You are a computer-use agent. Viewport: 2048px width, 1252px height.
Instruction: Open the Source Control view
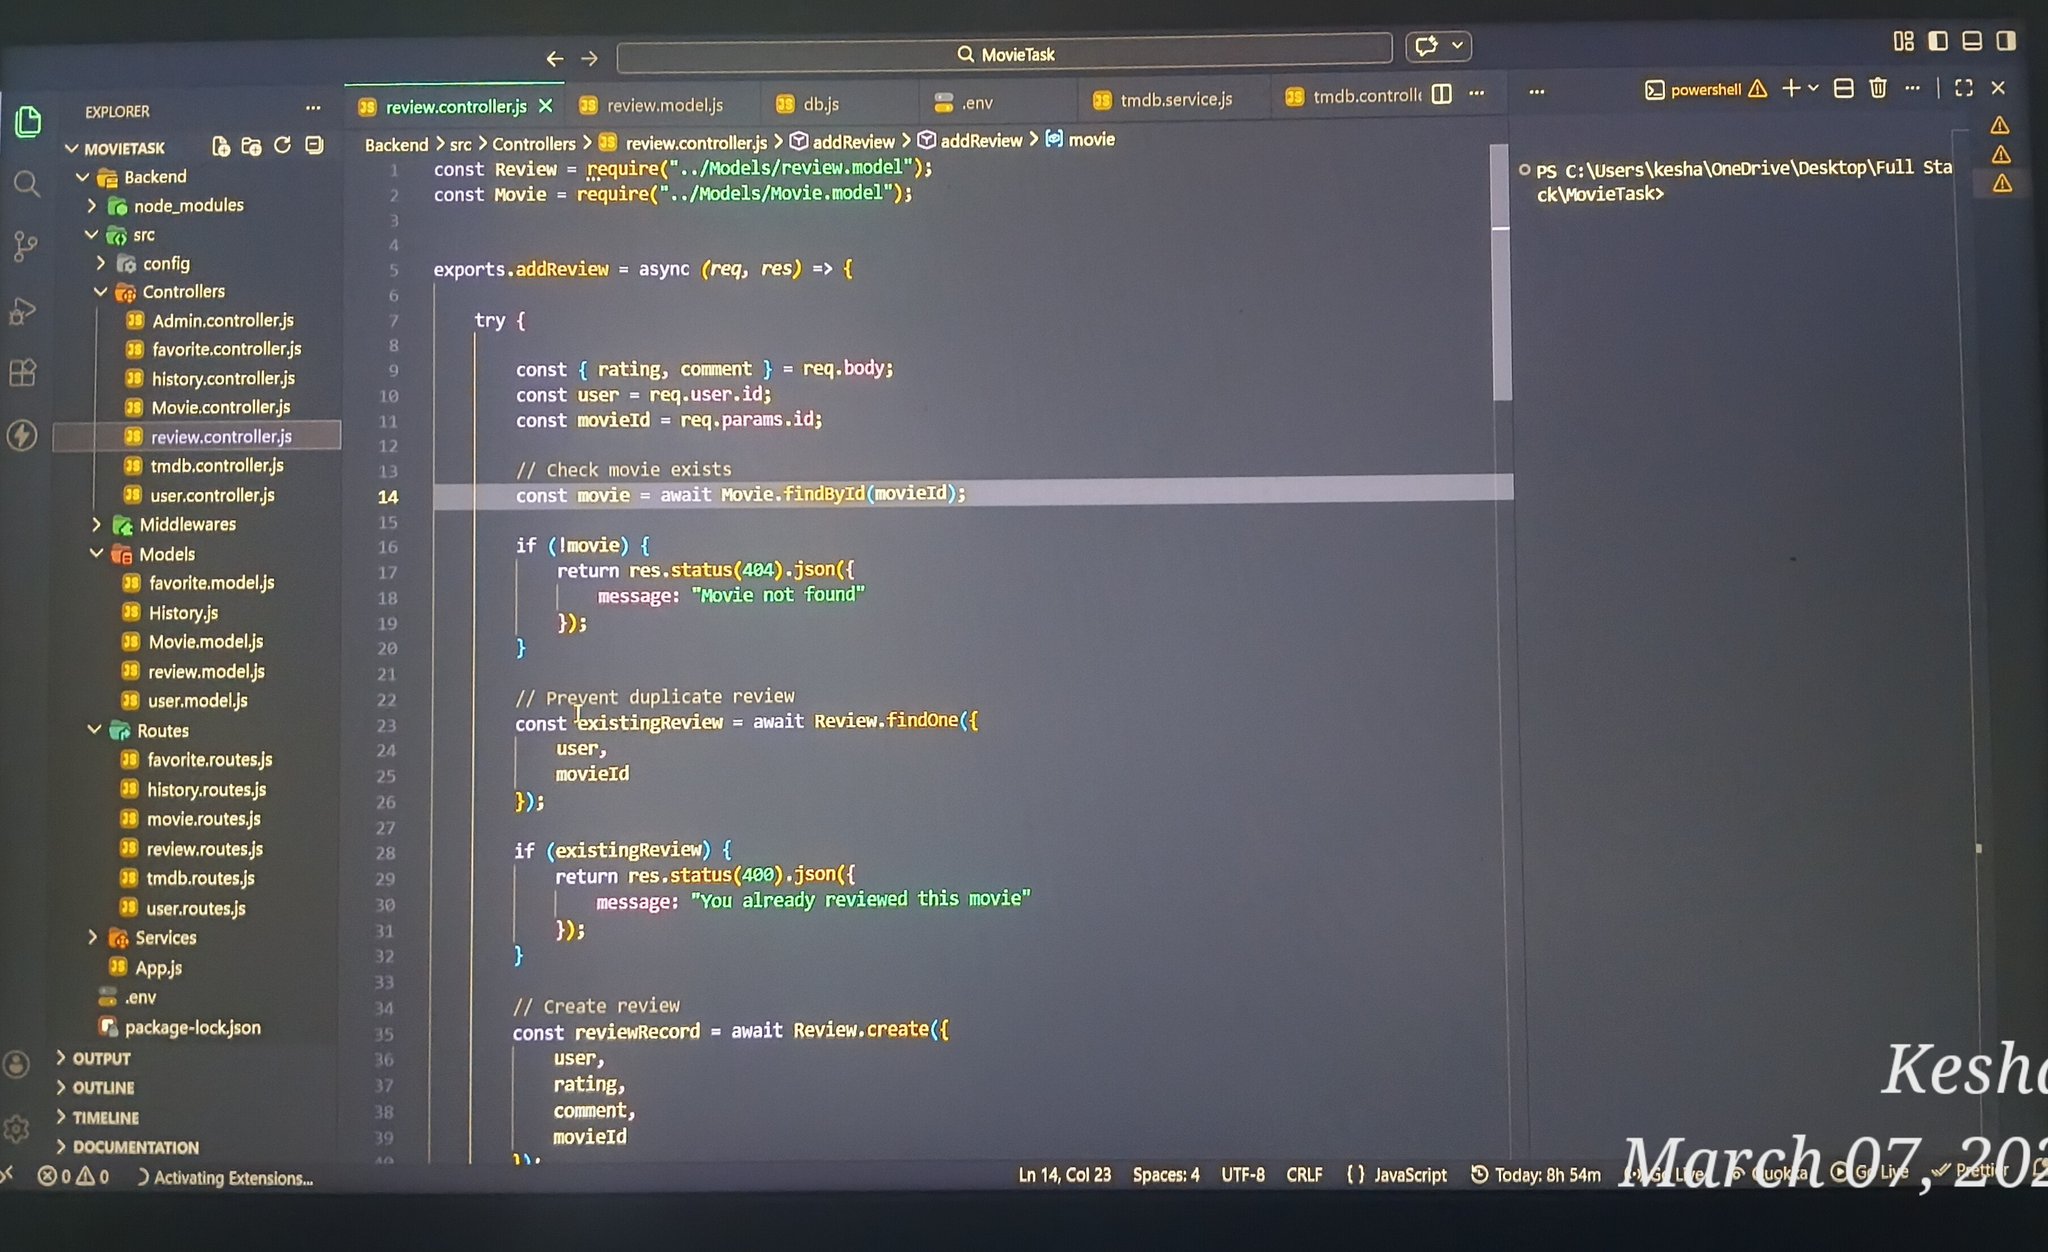25,246
